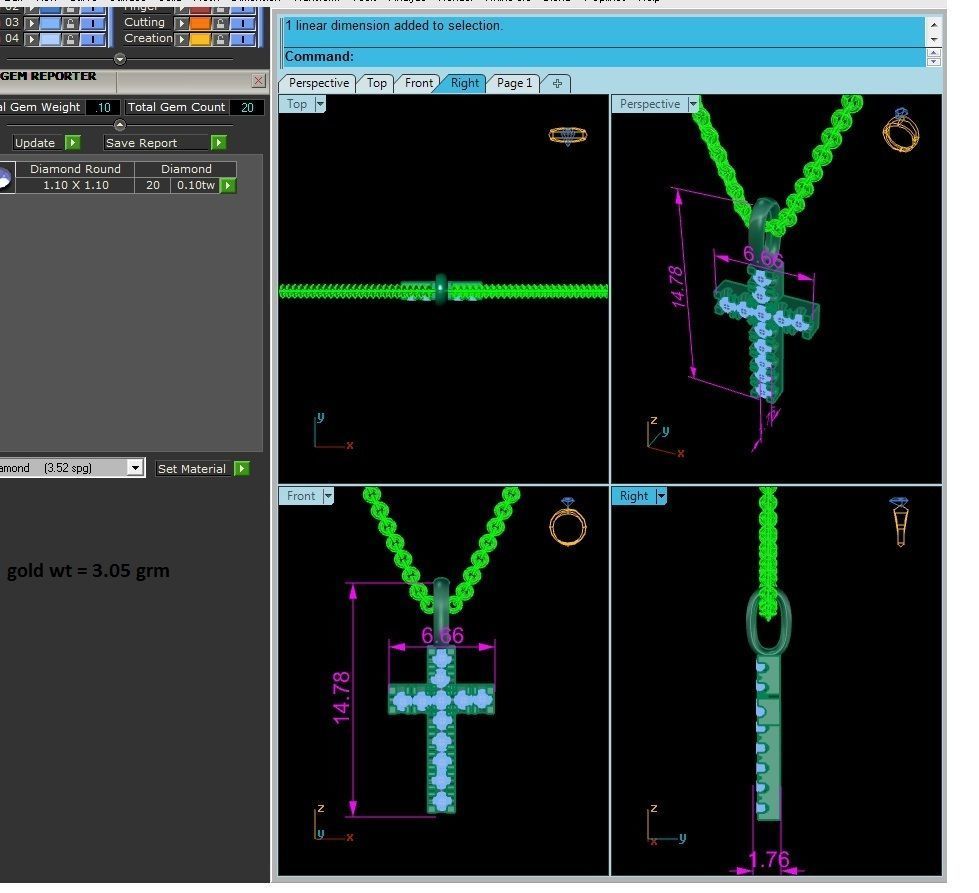Screen dimensions: 979x893
Task: Open the Perspective viewport dropdown menu
Action: tap(692, 104)
